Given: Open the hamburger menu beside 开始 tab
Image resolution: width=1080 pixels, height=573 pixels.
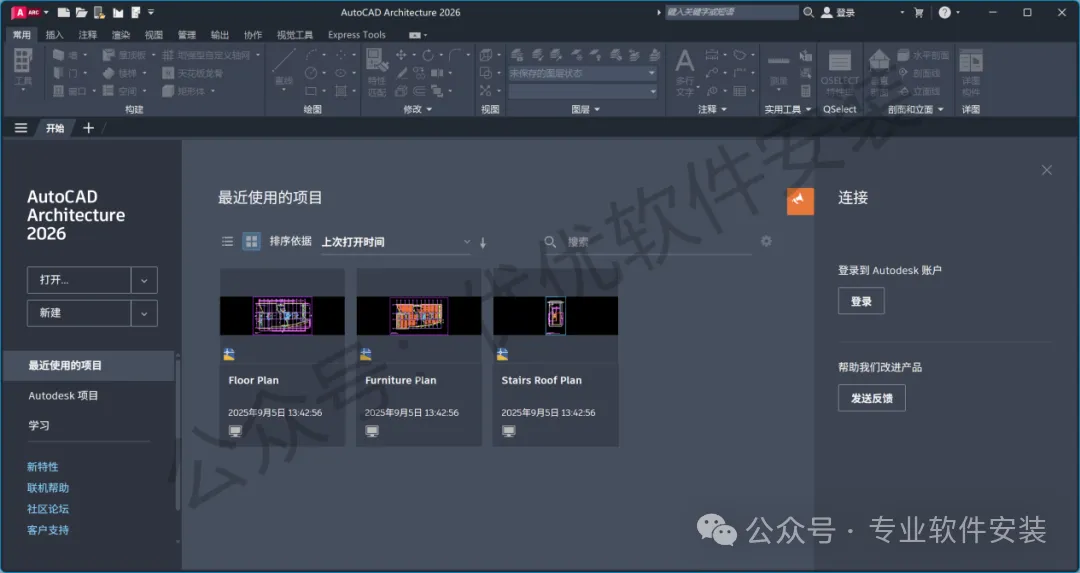Looking at the screenshot, I should click(21, 128).
